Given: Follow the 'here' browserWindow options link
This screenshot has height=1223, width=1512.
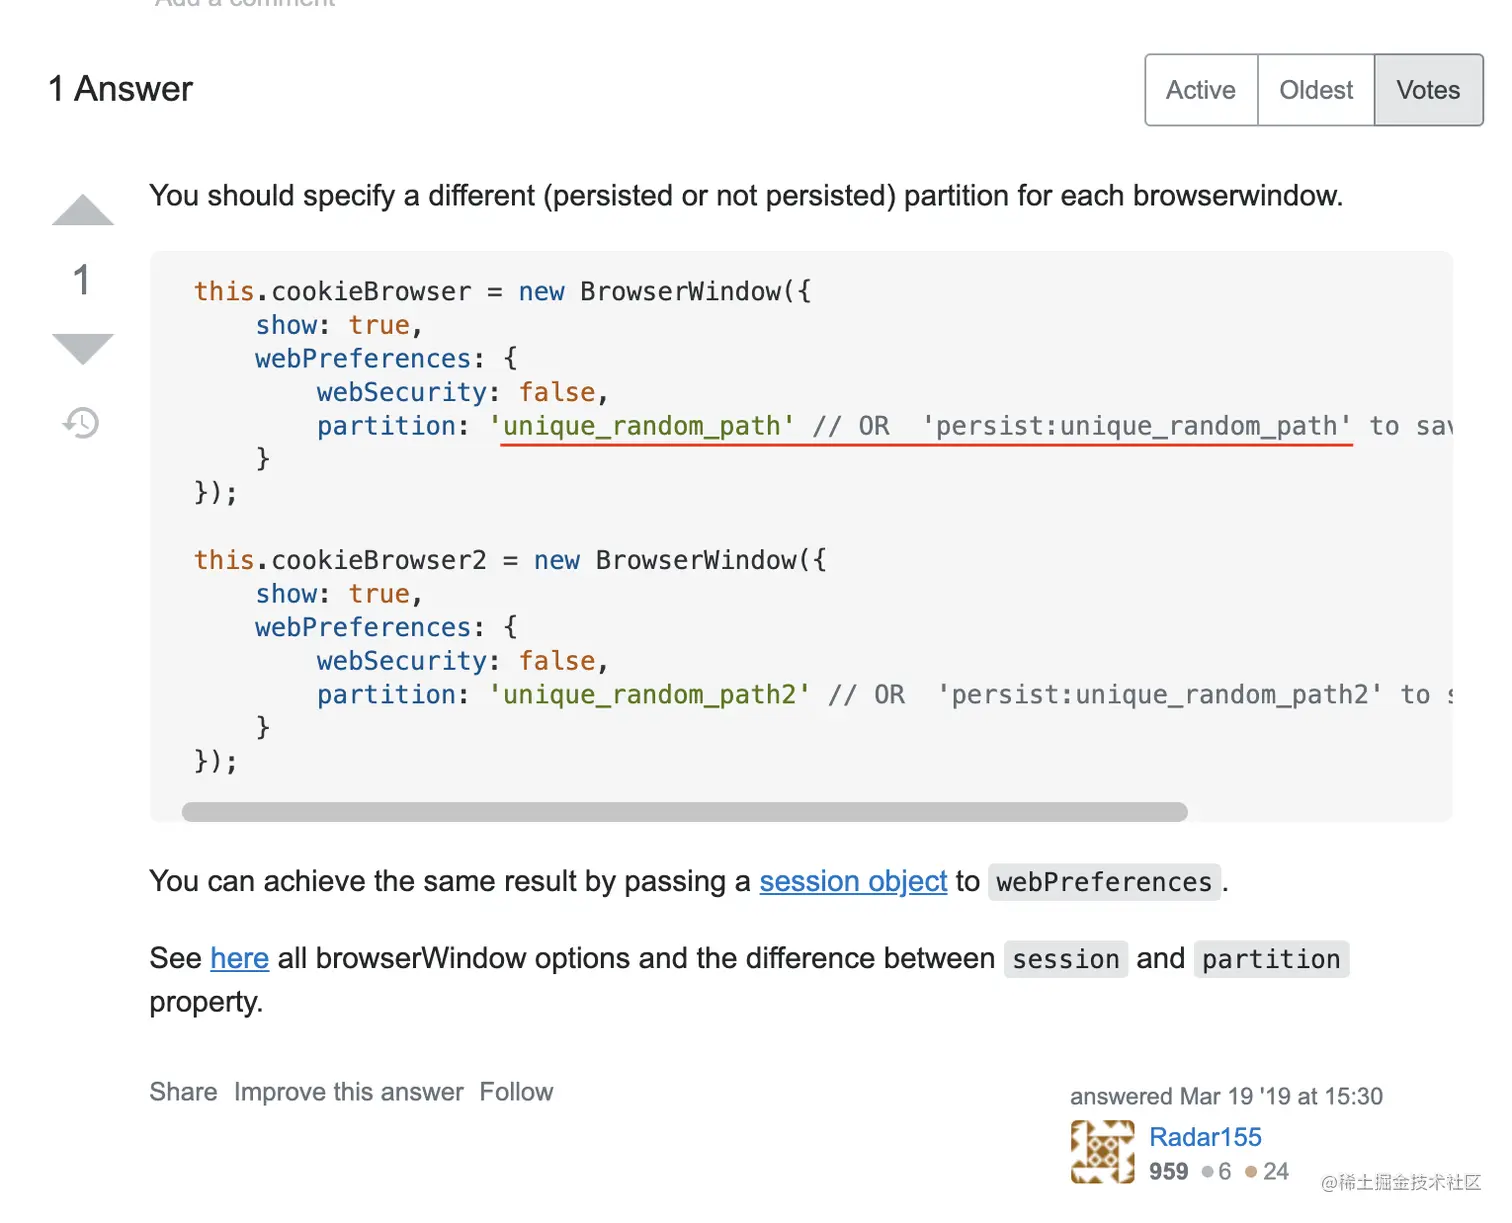Looking at the screenshot, I should [240, 958].
